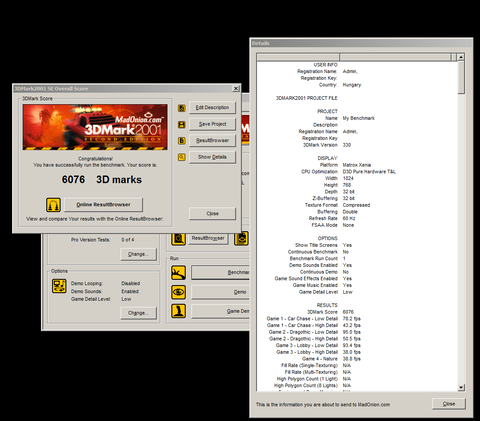Select the '3DMark Version' 330 row

tap(327, 145)
